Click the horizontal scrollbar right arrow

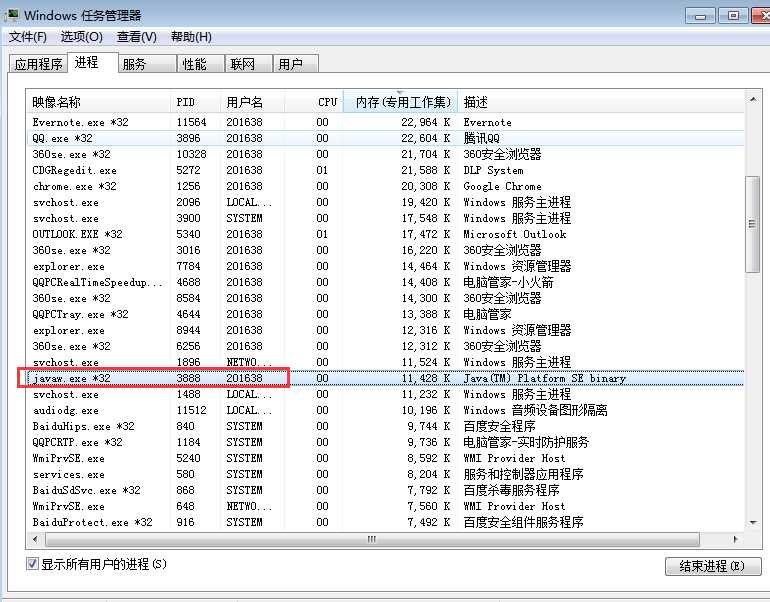coord(735,539)
